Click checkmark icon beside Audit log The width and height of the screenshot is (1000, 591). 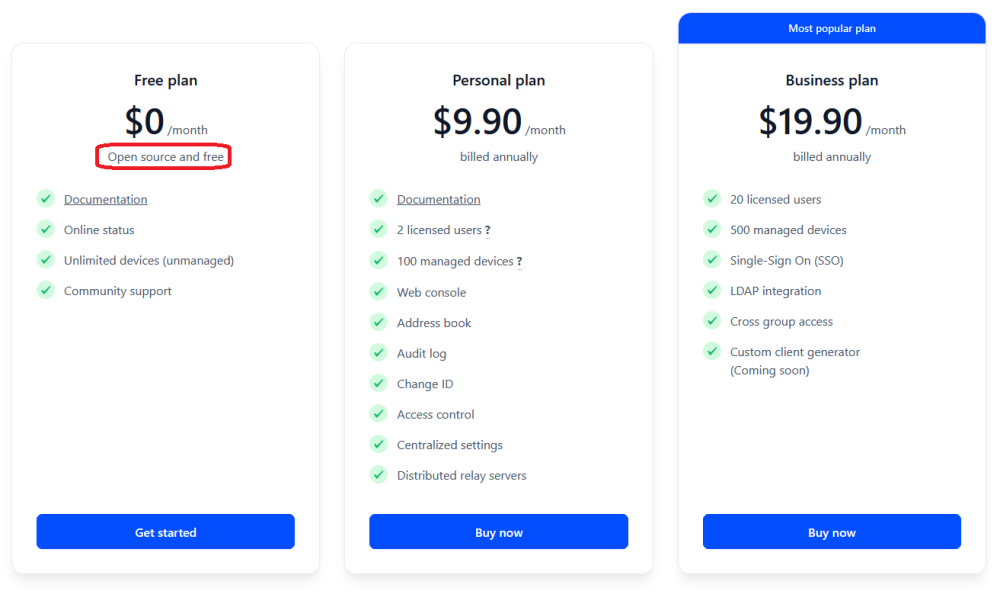pyautogui.click(x=379, y=353)
